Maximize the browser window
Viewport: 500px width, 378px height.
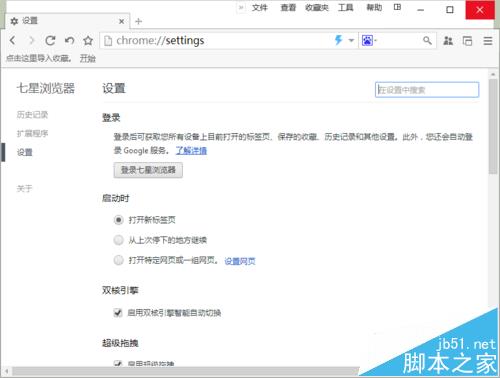[x=450, y=10]
